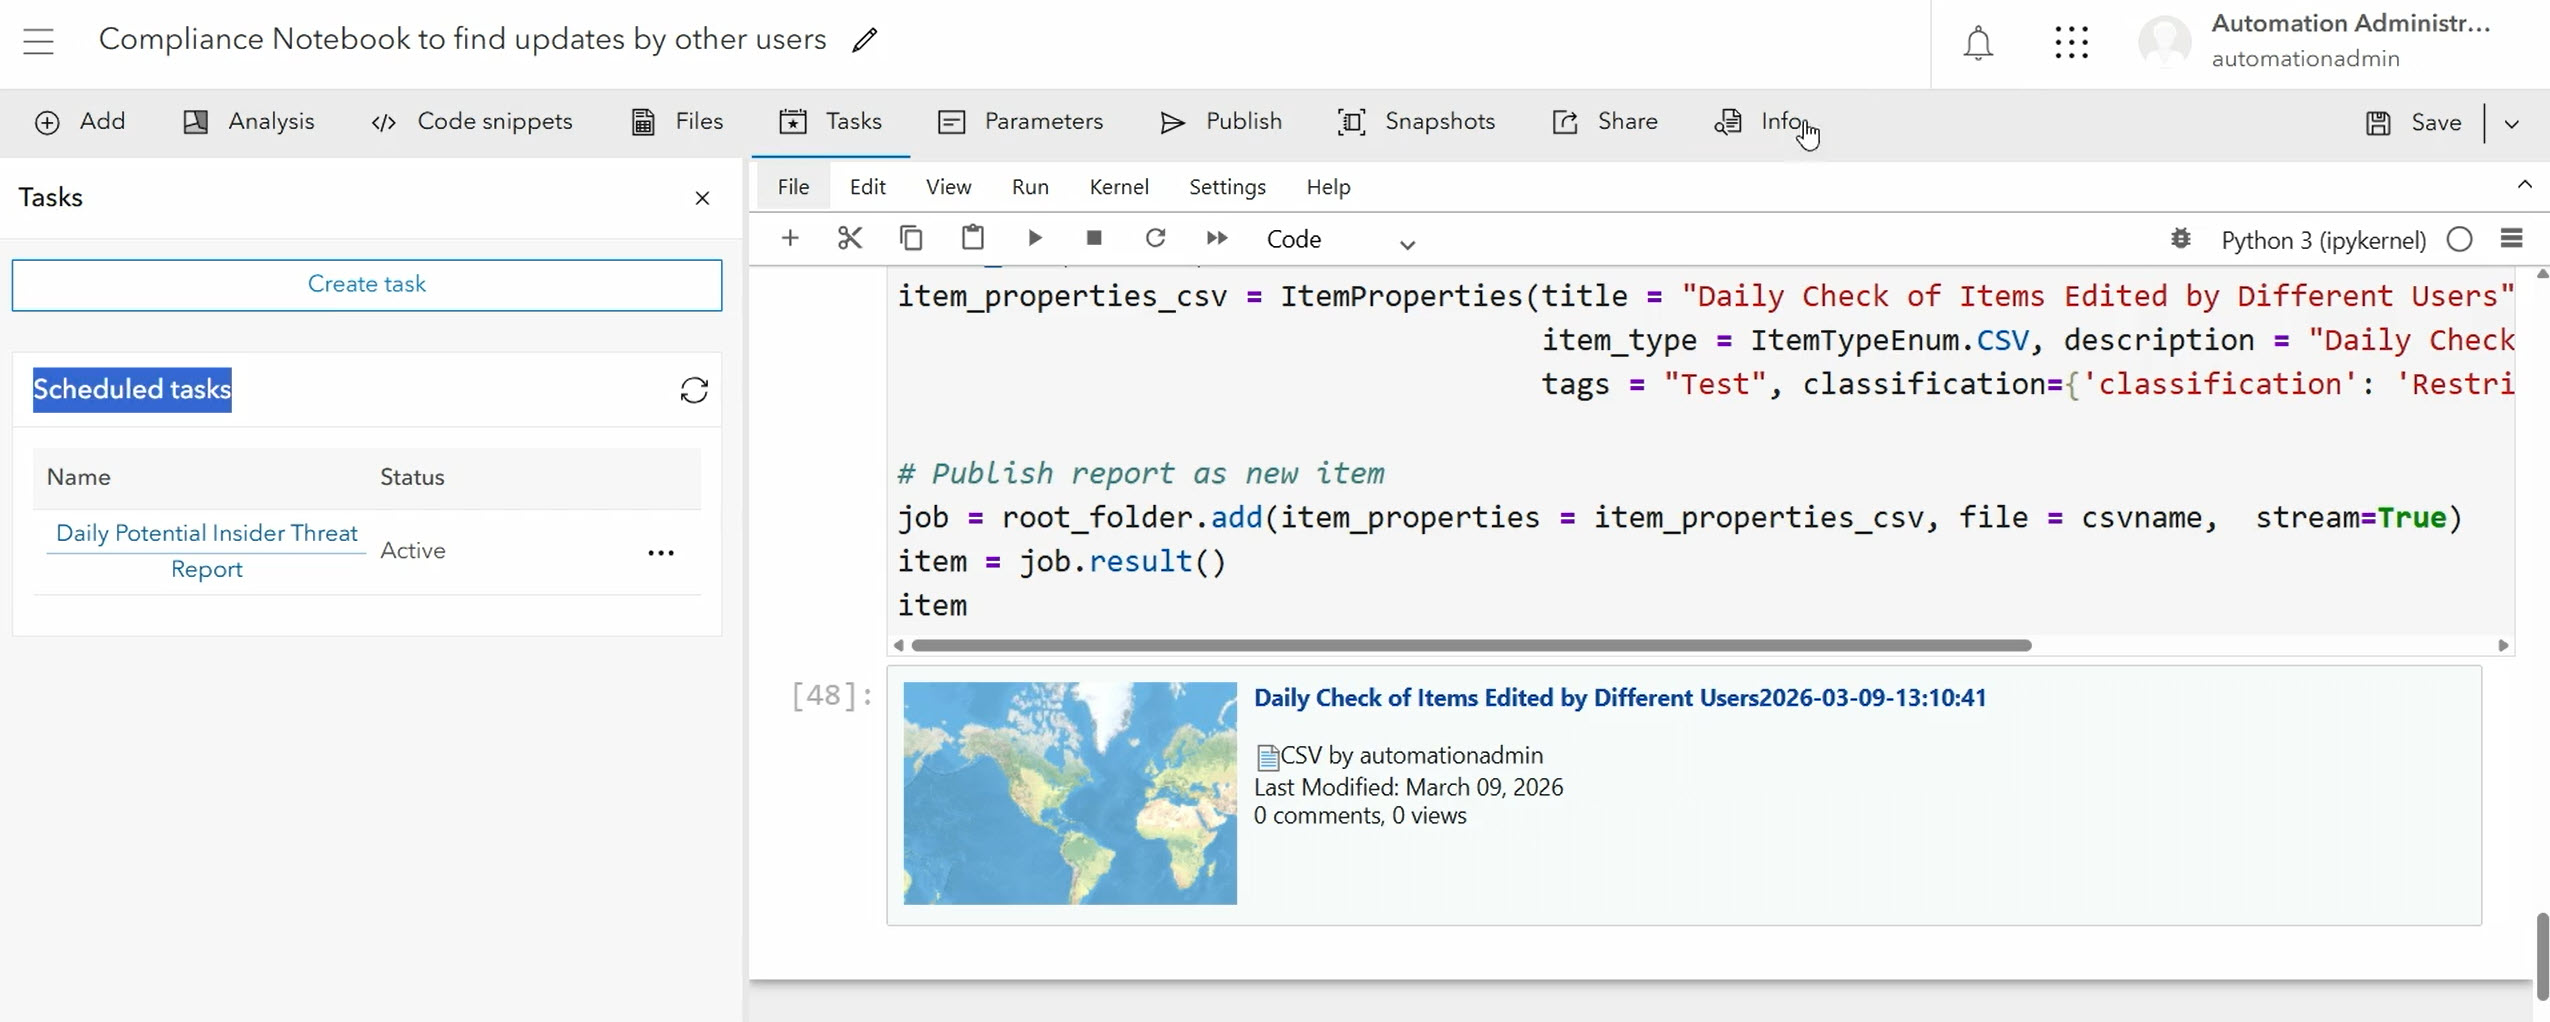Click the Create task button
Viewport: 2550px width, 1022px height.
367,285
